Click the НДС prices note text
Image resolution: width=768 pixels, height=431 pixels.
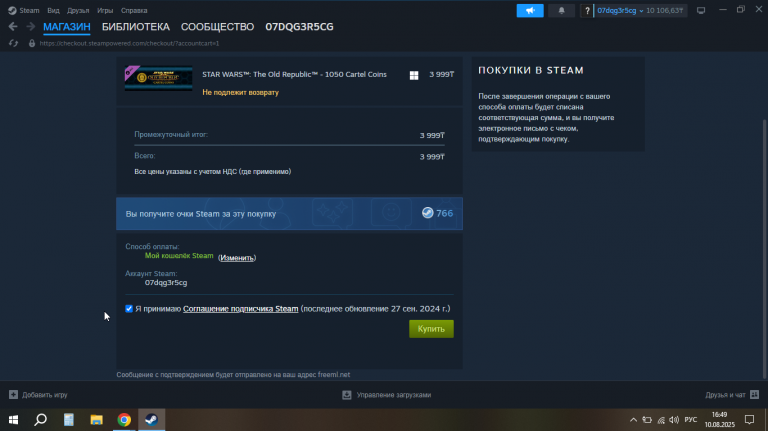click(x=213, y=171)
